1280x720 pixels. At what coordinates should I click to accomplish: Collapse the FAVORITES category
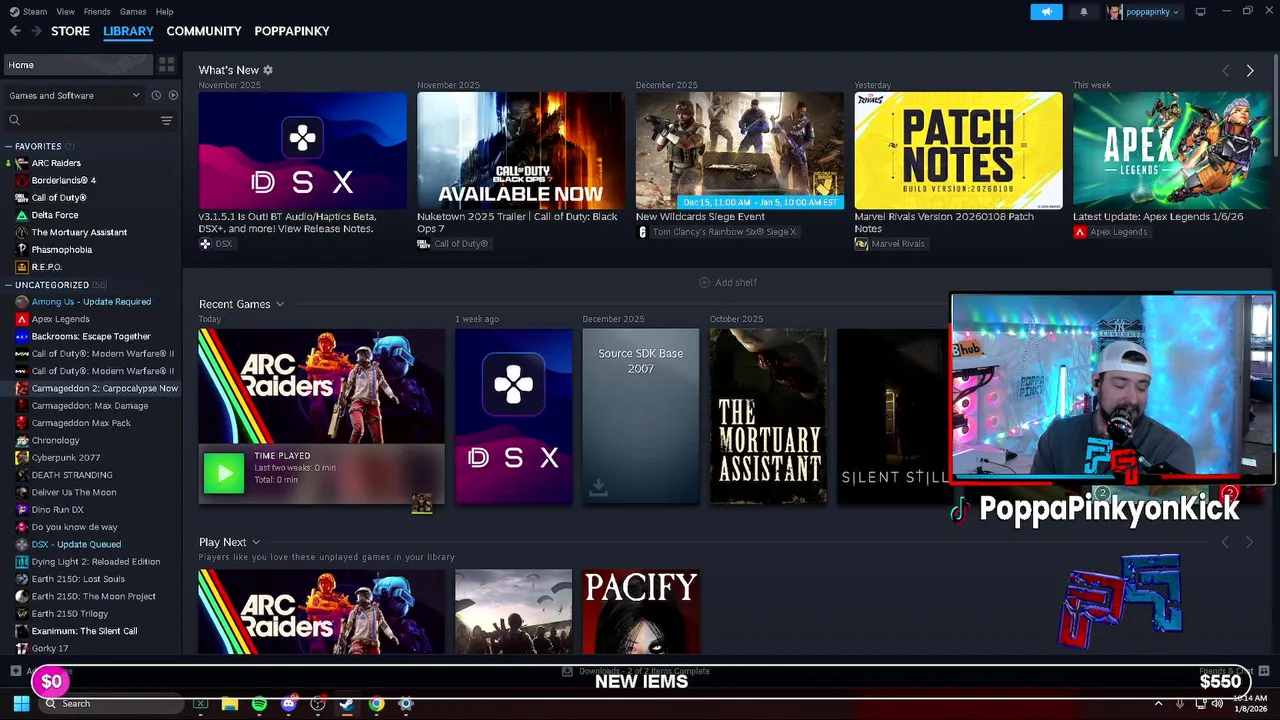coord(8,146)
